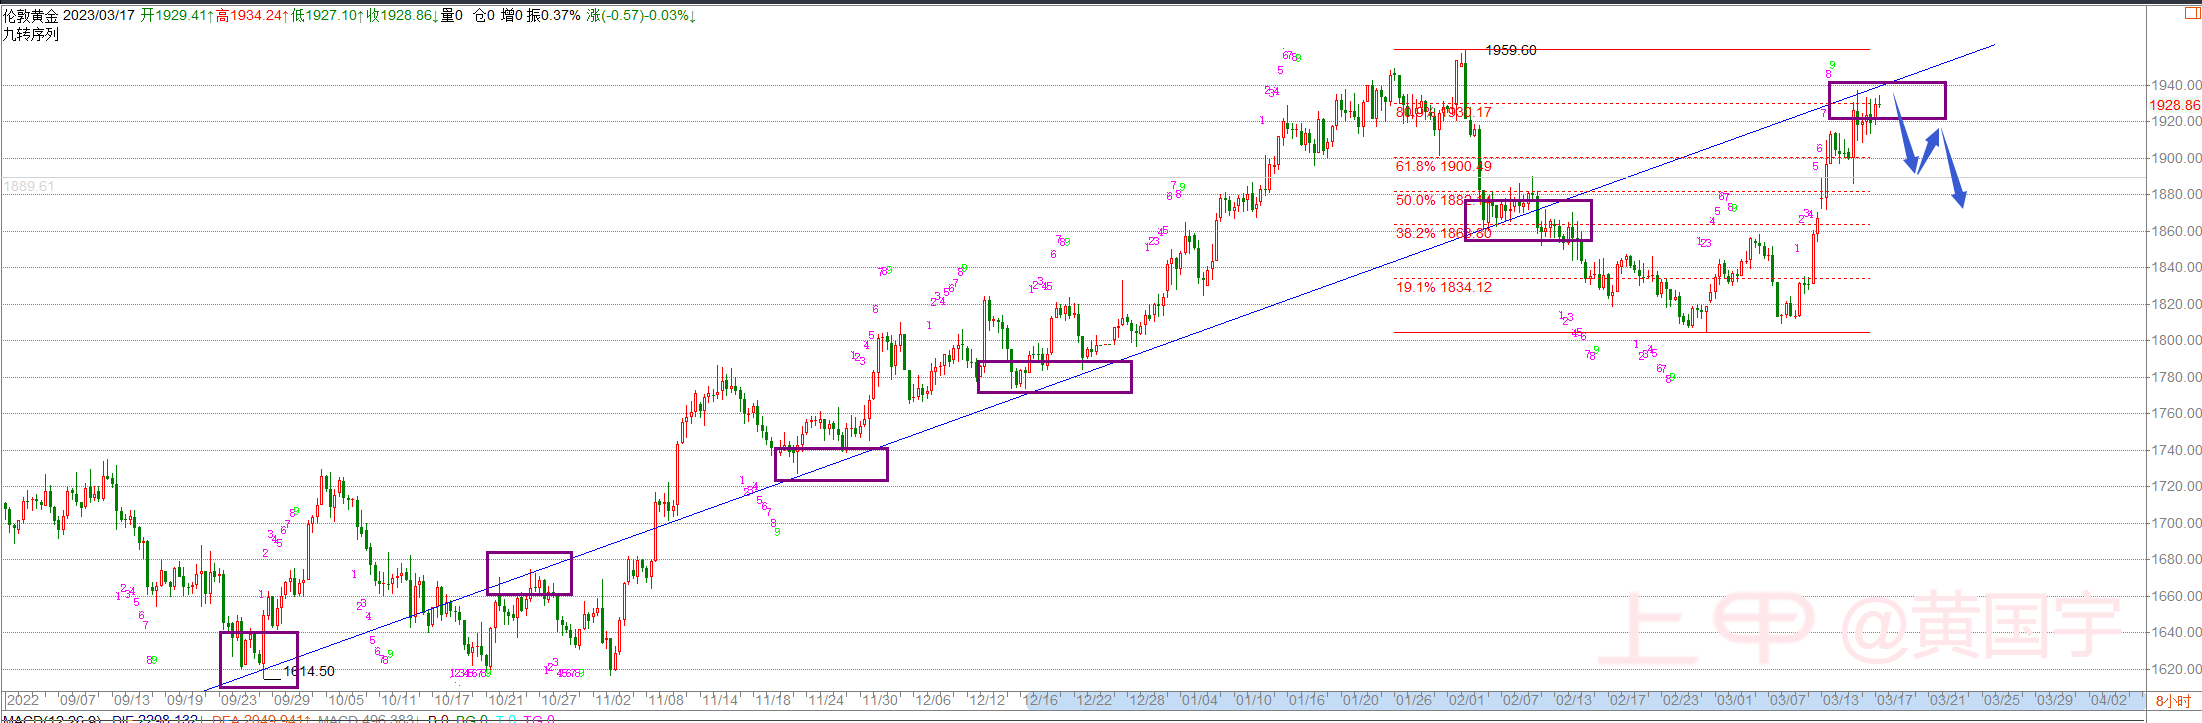Click the 1959.60 high price label

[x=1511, y=50]
